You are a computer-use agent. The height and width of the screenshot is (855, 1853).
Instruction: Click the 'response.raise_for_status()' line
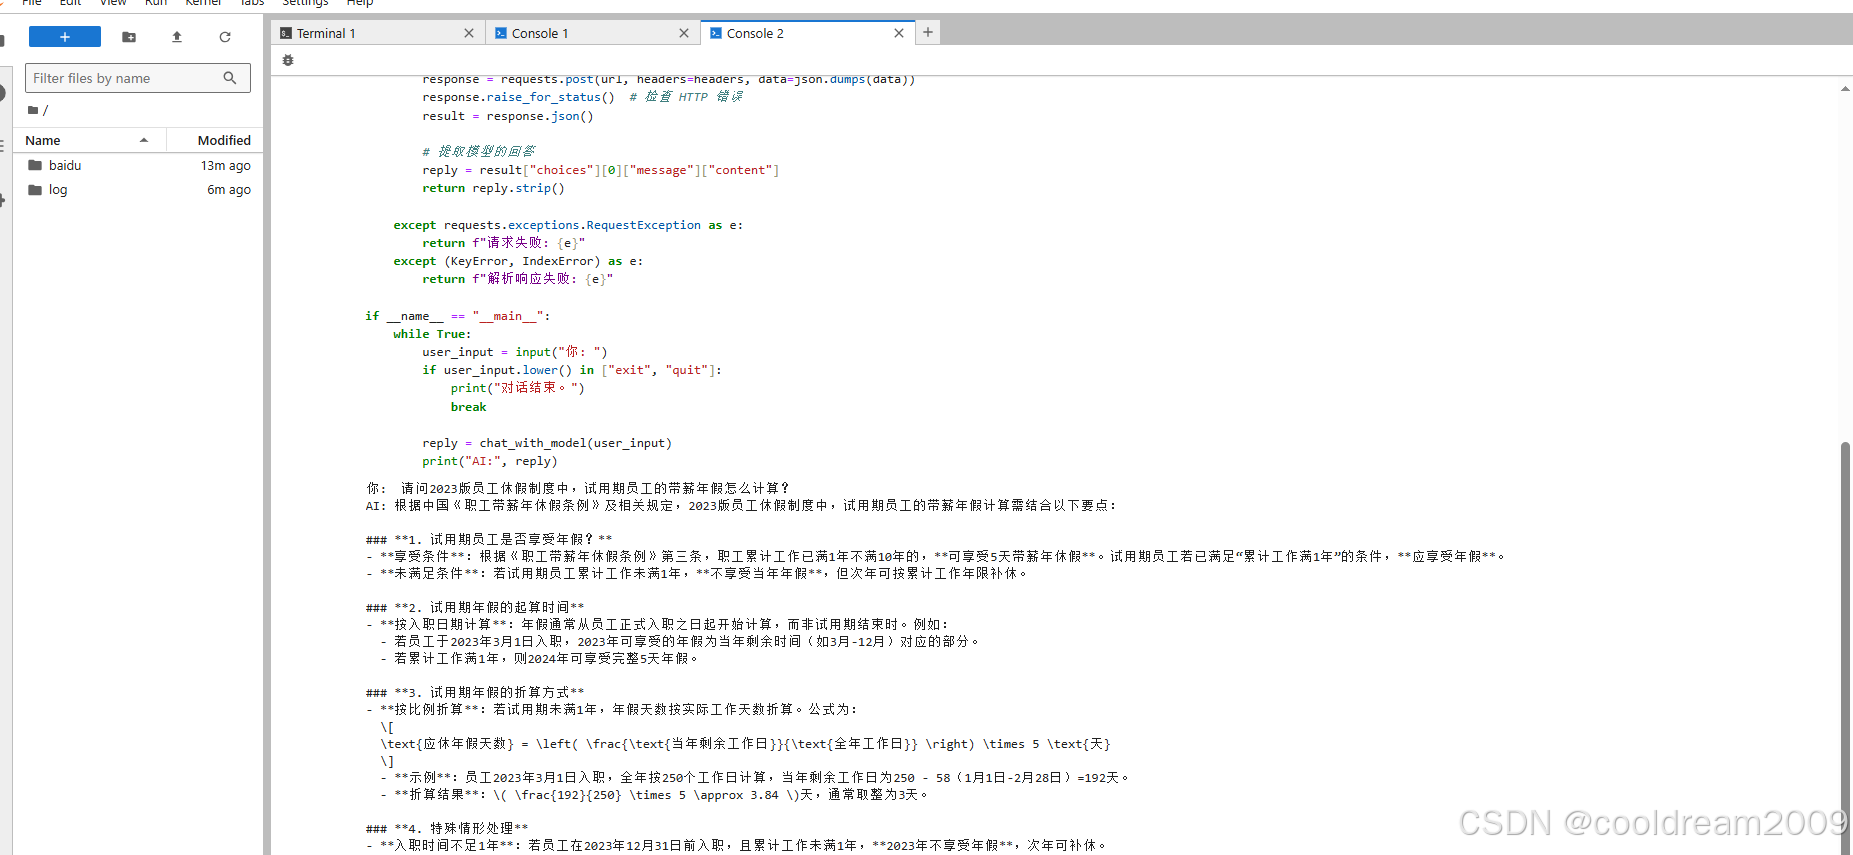click(x=518, y=97)
